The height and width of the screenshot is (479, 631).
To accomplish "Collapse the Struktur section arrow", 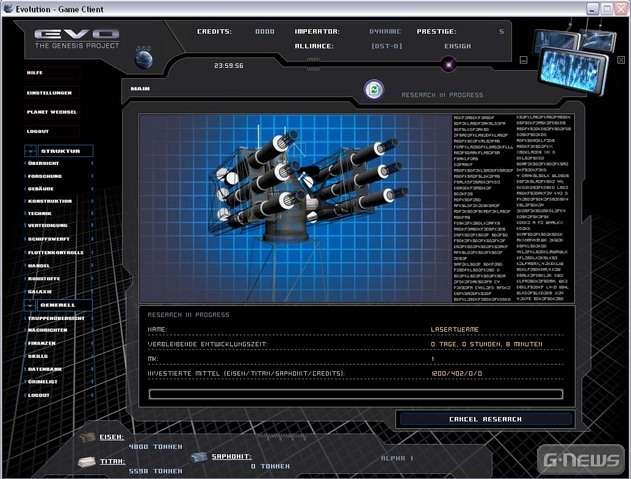I will coord(31,151).
